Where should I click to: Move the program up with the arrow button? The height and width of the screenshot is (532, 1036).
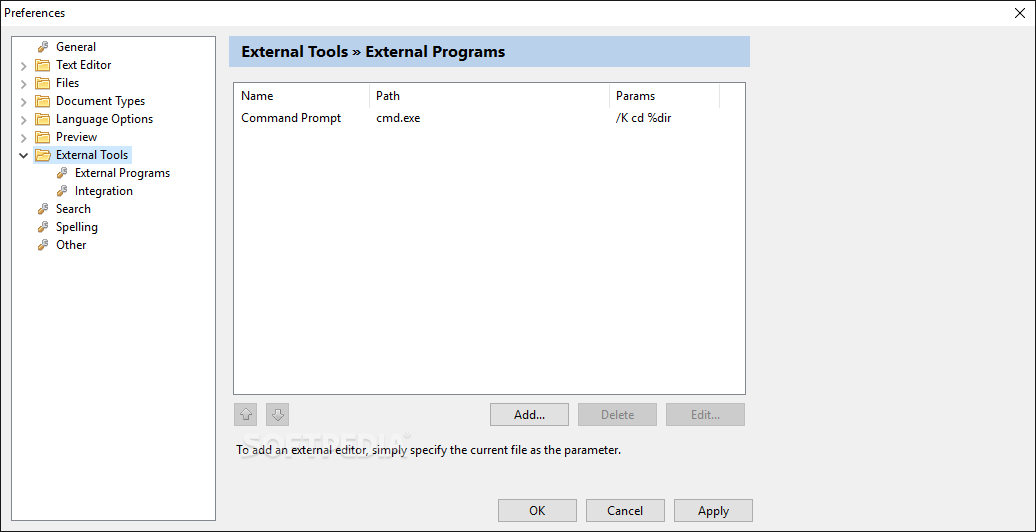[246, 414]
